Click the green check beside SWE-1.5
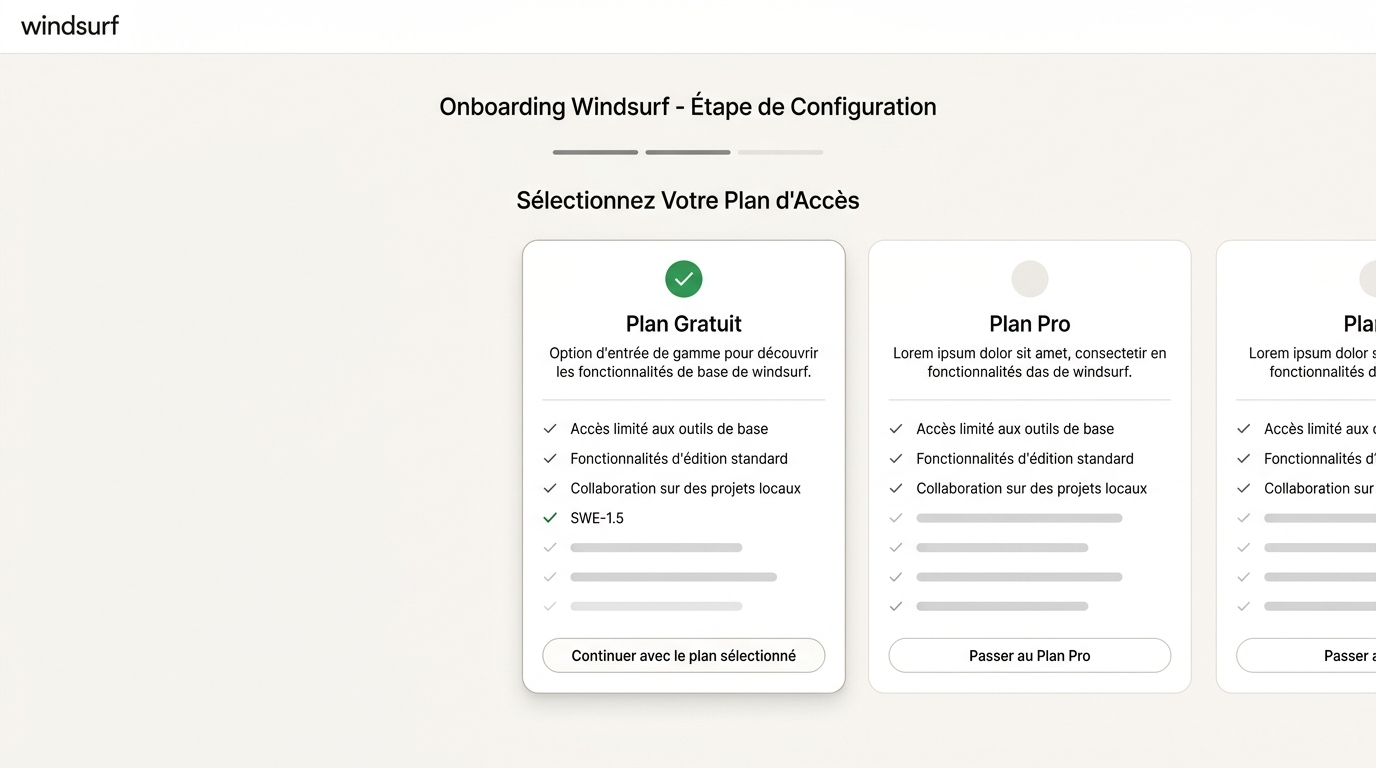This screenshot has width=1376, height=768. 550,518
